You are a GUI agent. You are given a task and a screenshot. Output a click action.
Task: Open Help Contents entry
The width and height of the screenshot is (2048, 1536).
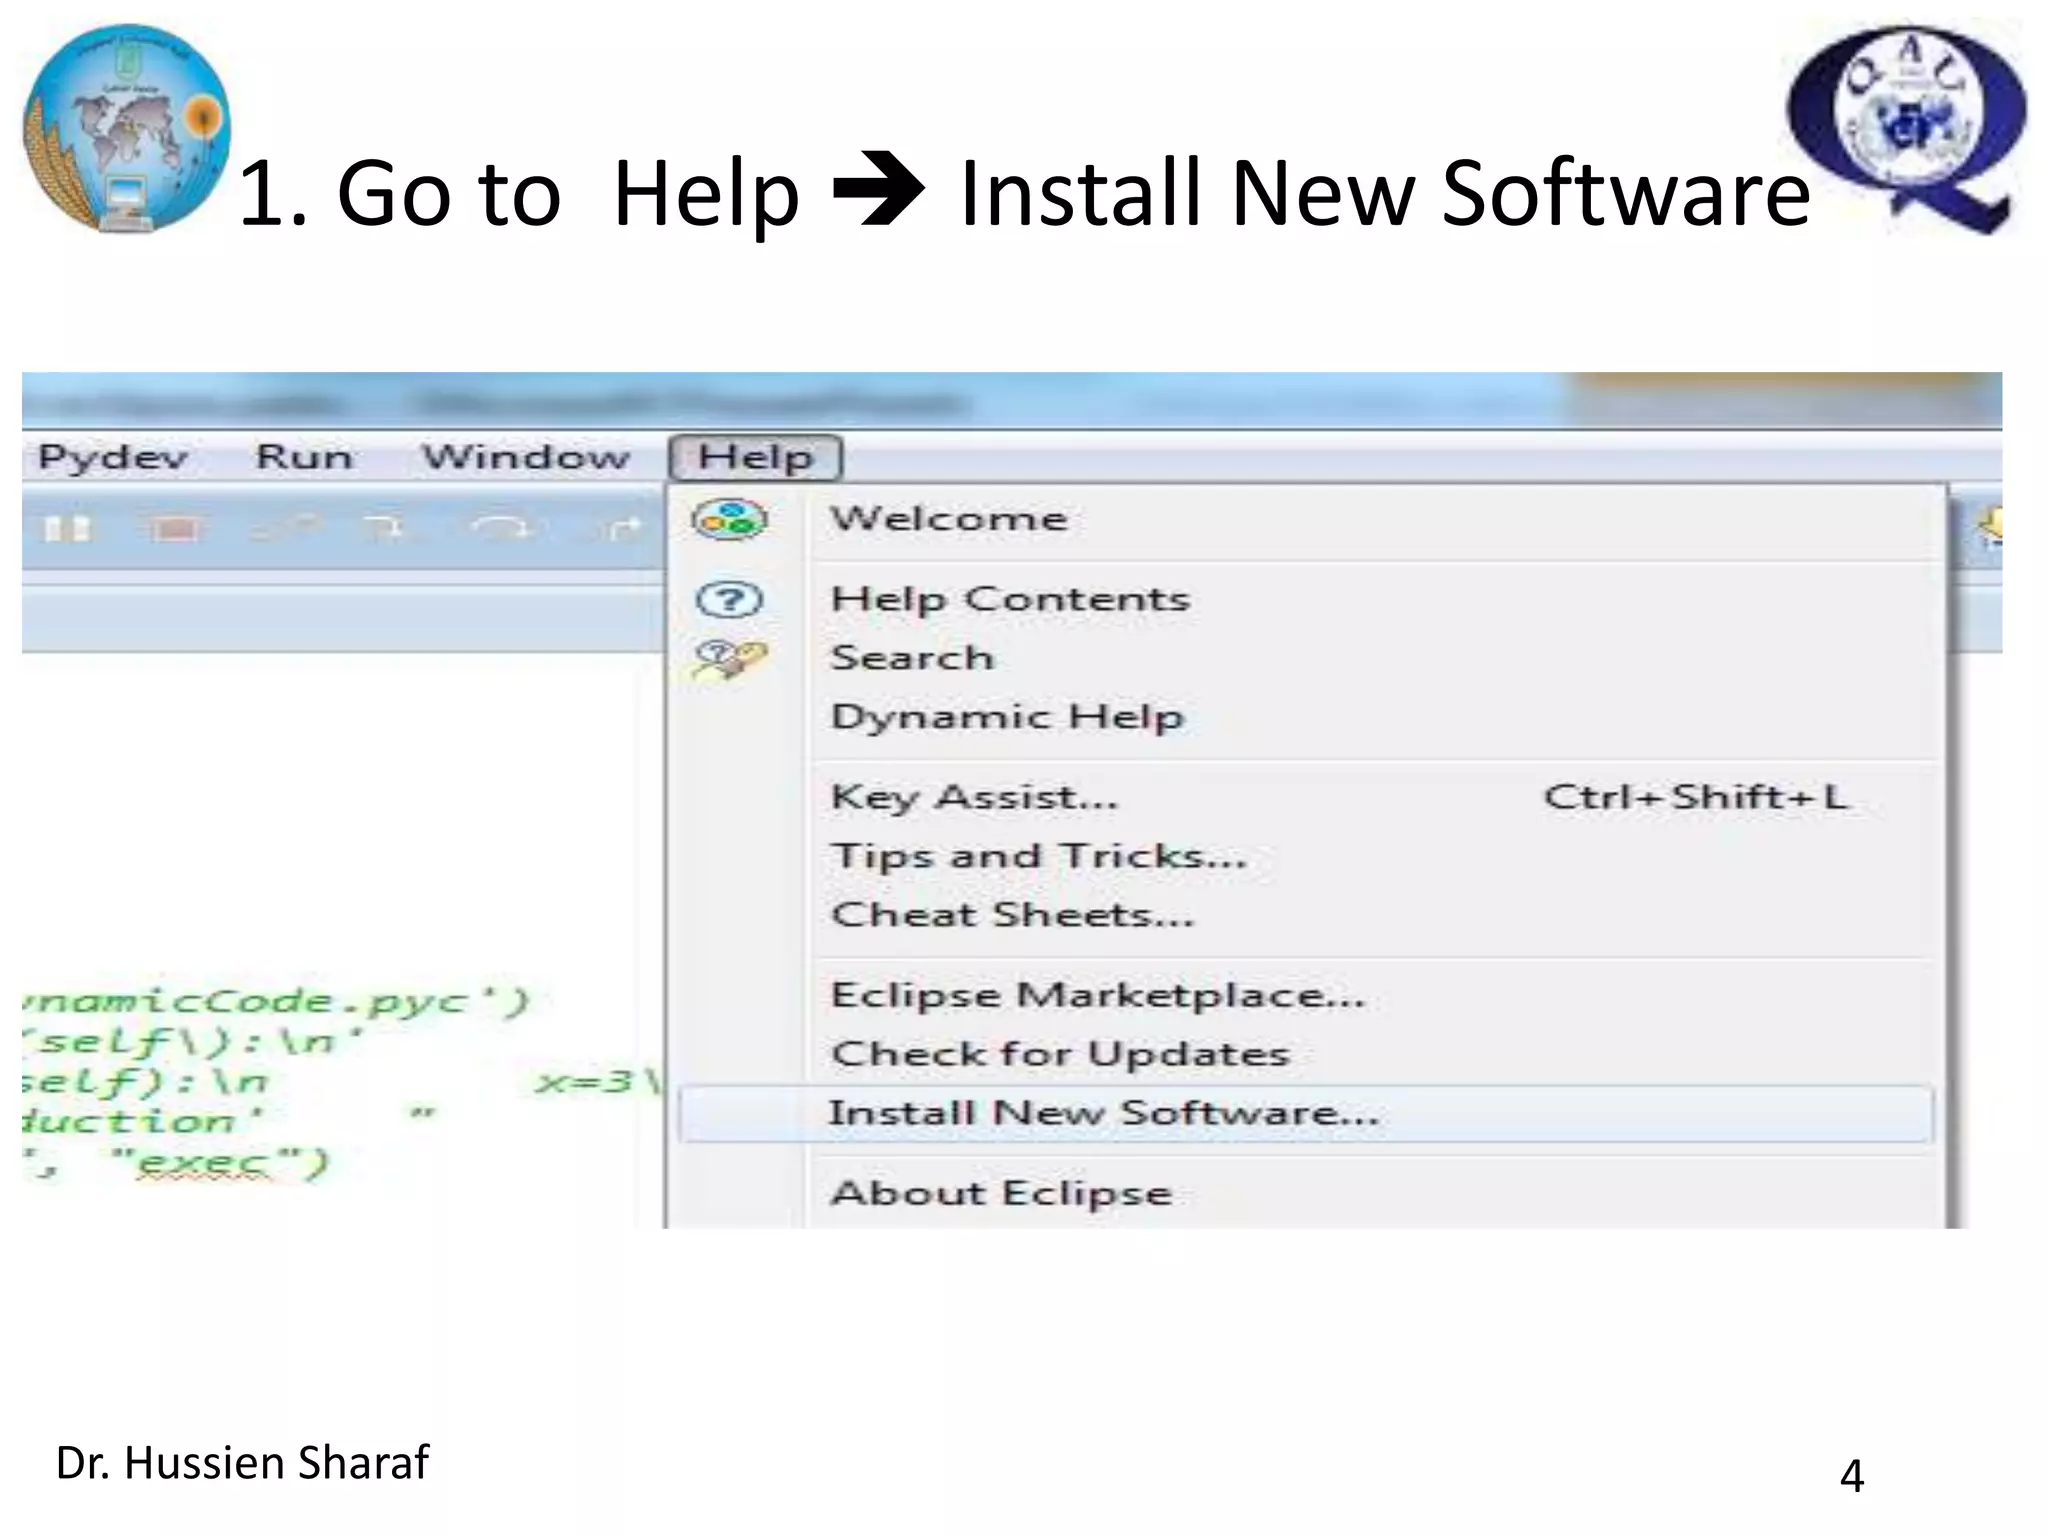(1305, 599)
